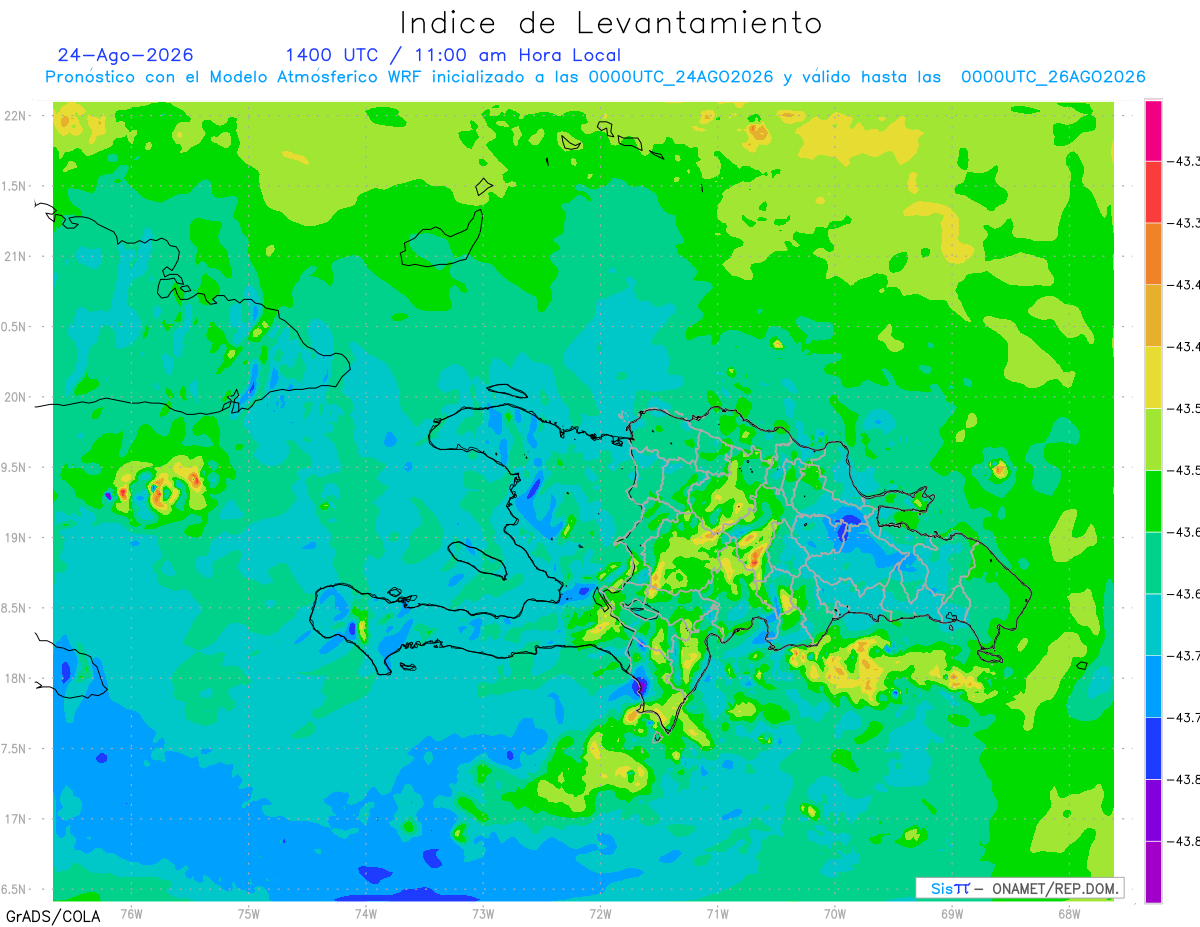Pick the red swatch in the color bar
This screenshot has width=1200, height=927.
coord(1153,192)
